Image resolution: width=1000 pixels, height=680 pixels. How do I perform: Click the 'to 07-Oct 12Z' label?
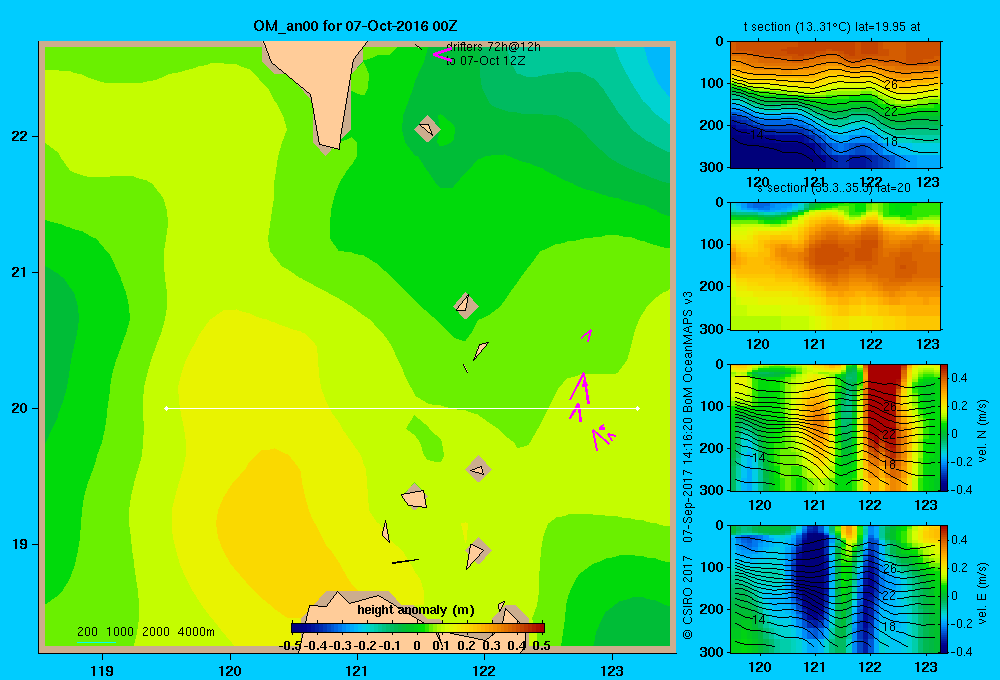pos(485,61)
